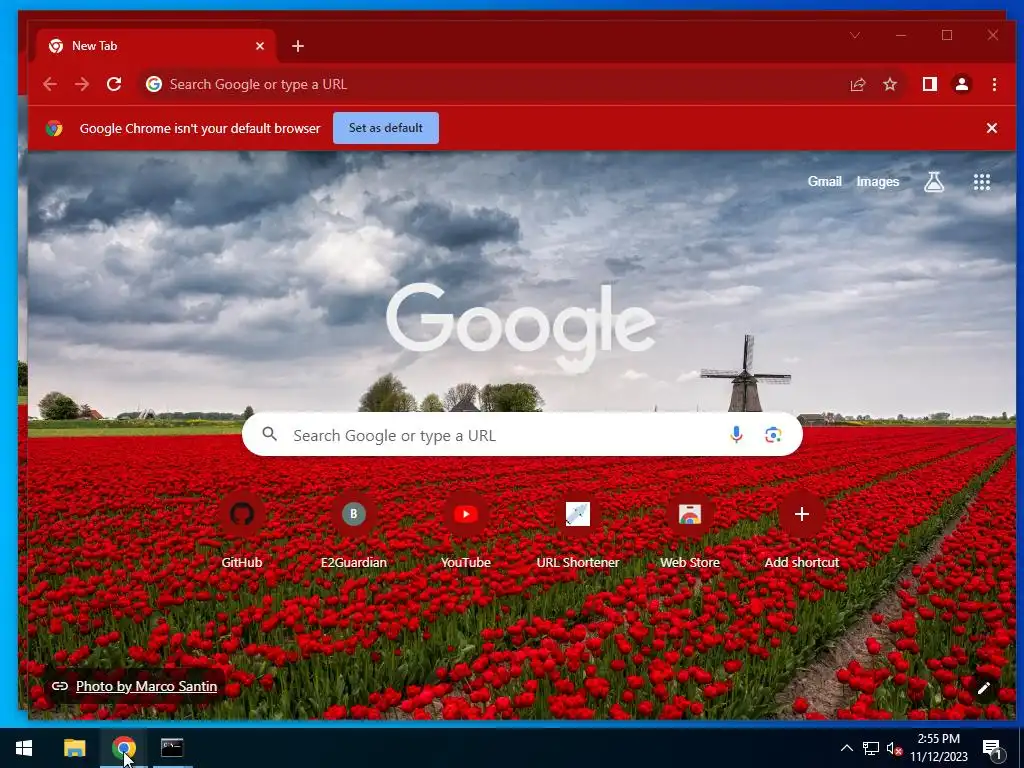Open the notification center icon
The image size is (1024, 768).
(x=993, y=748)
